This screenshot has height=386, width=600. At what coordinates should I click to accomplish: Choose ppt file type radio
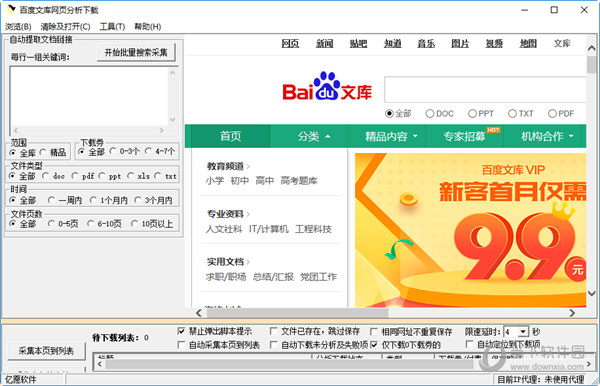click(x=101, y=176)
